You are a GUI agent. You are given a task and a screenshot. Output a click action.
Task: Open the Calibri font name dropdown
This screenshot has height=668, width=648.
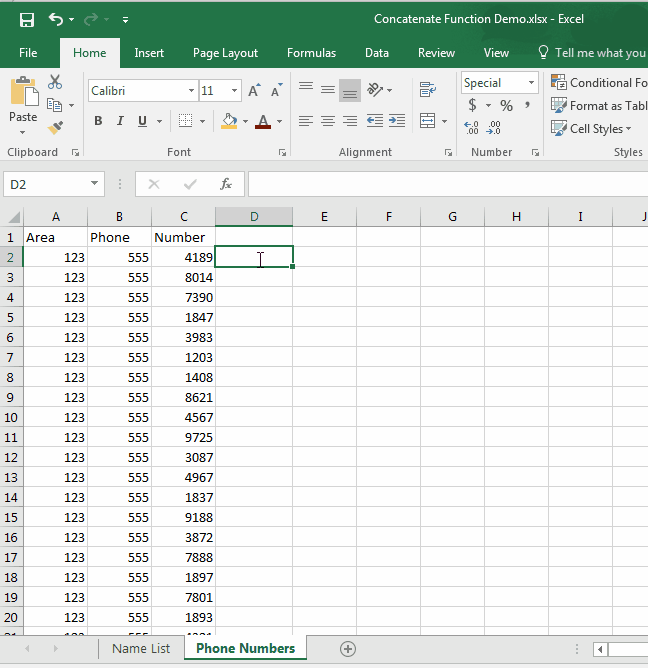pyautogui.click(x=192, y=91)
